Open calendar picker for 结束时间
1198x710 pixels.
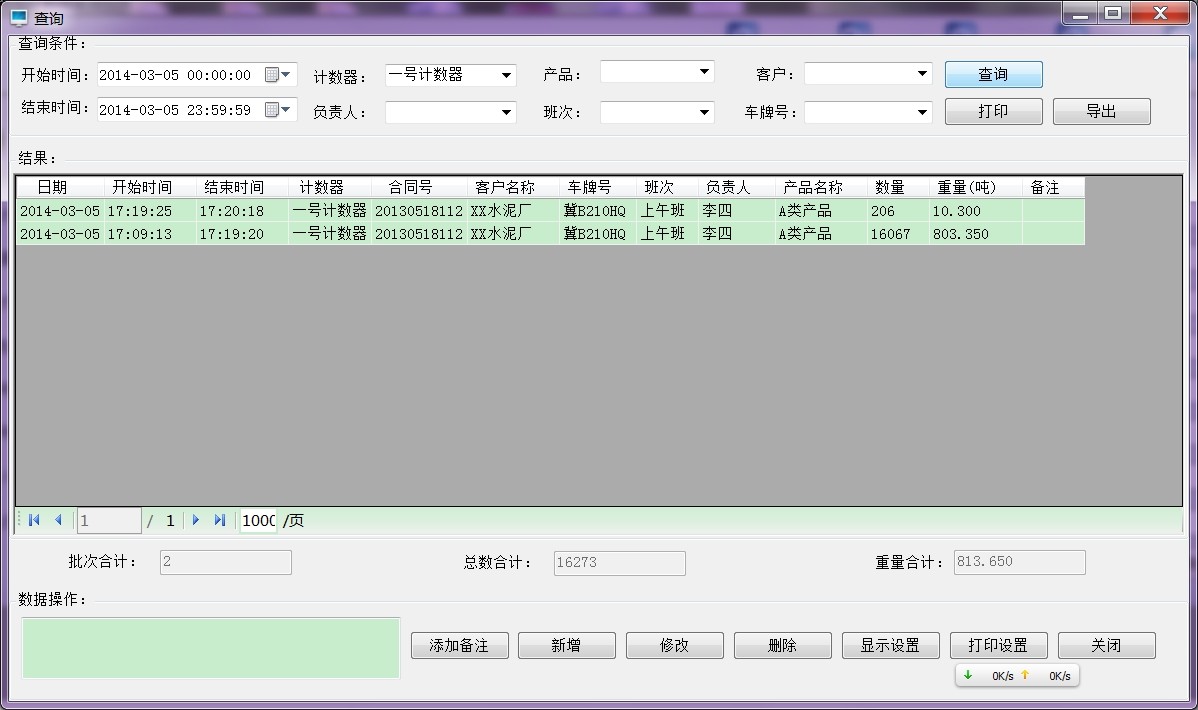[278, 110]
